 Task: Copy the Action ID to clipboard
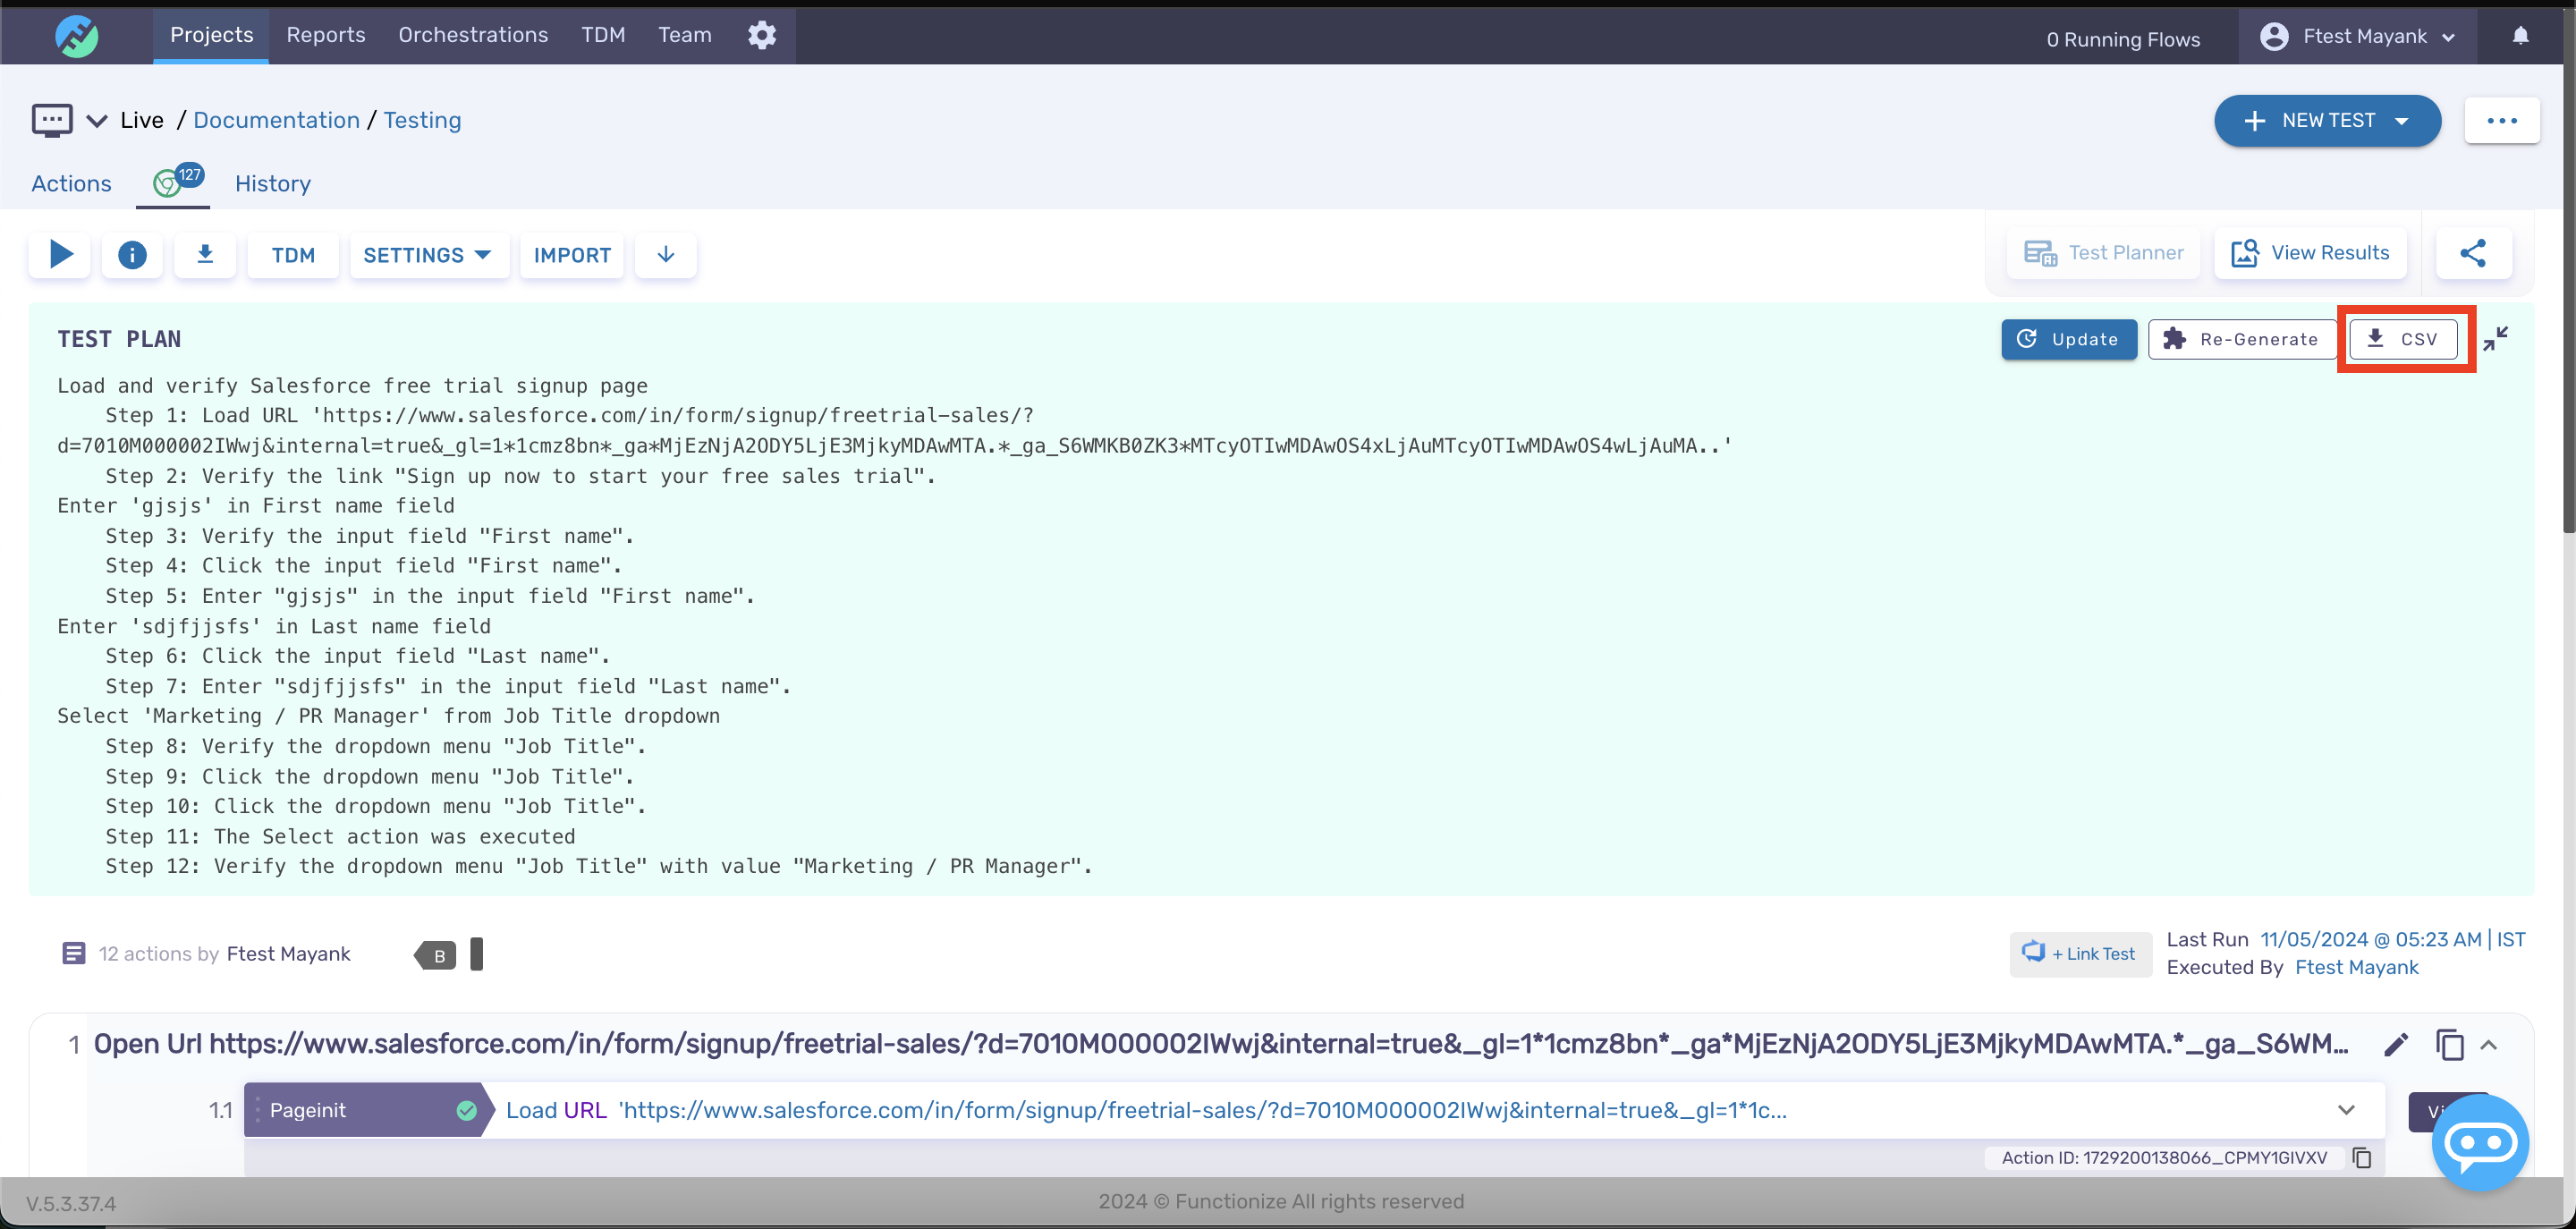click(x=2362, y=1158)
